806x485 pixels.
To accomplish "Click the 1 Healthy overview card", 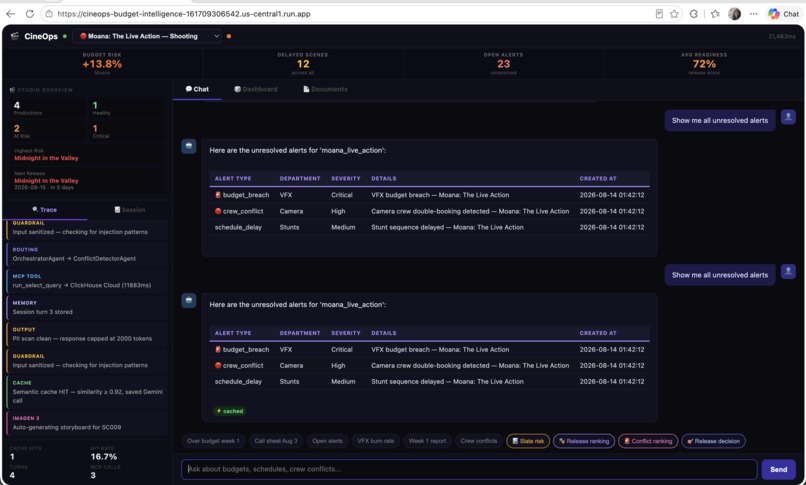I will pyautogui.click(x=126, y=108).
